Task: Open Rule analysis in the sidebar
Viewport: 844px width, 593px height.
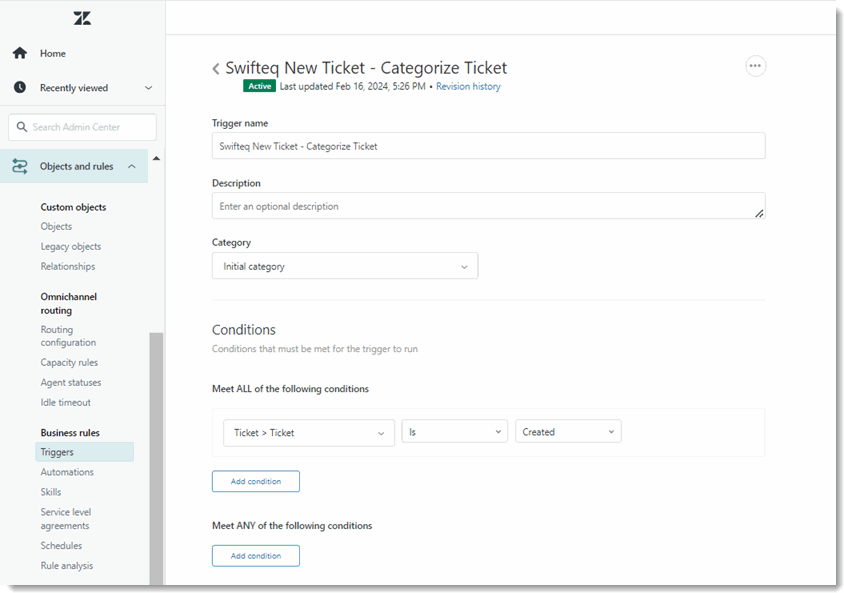Action: (67, 566)
